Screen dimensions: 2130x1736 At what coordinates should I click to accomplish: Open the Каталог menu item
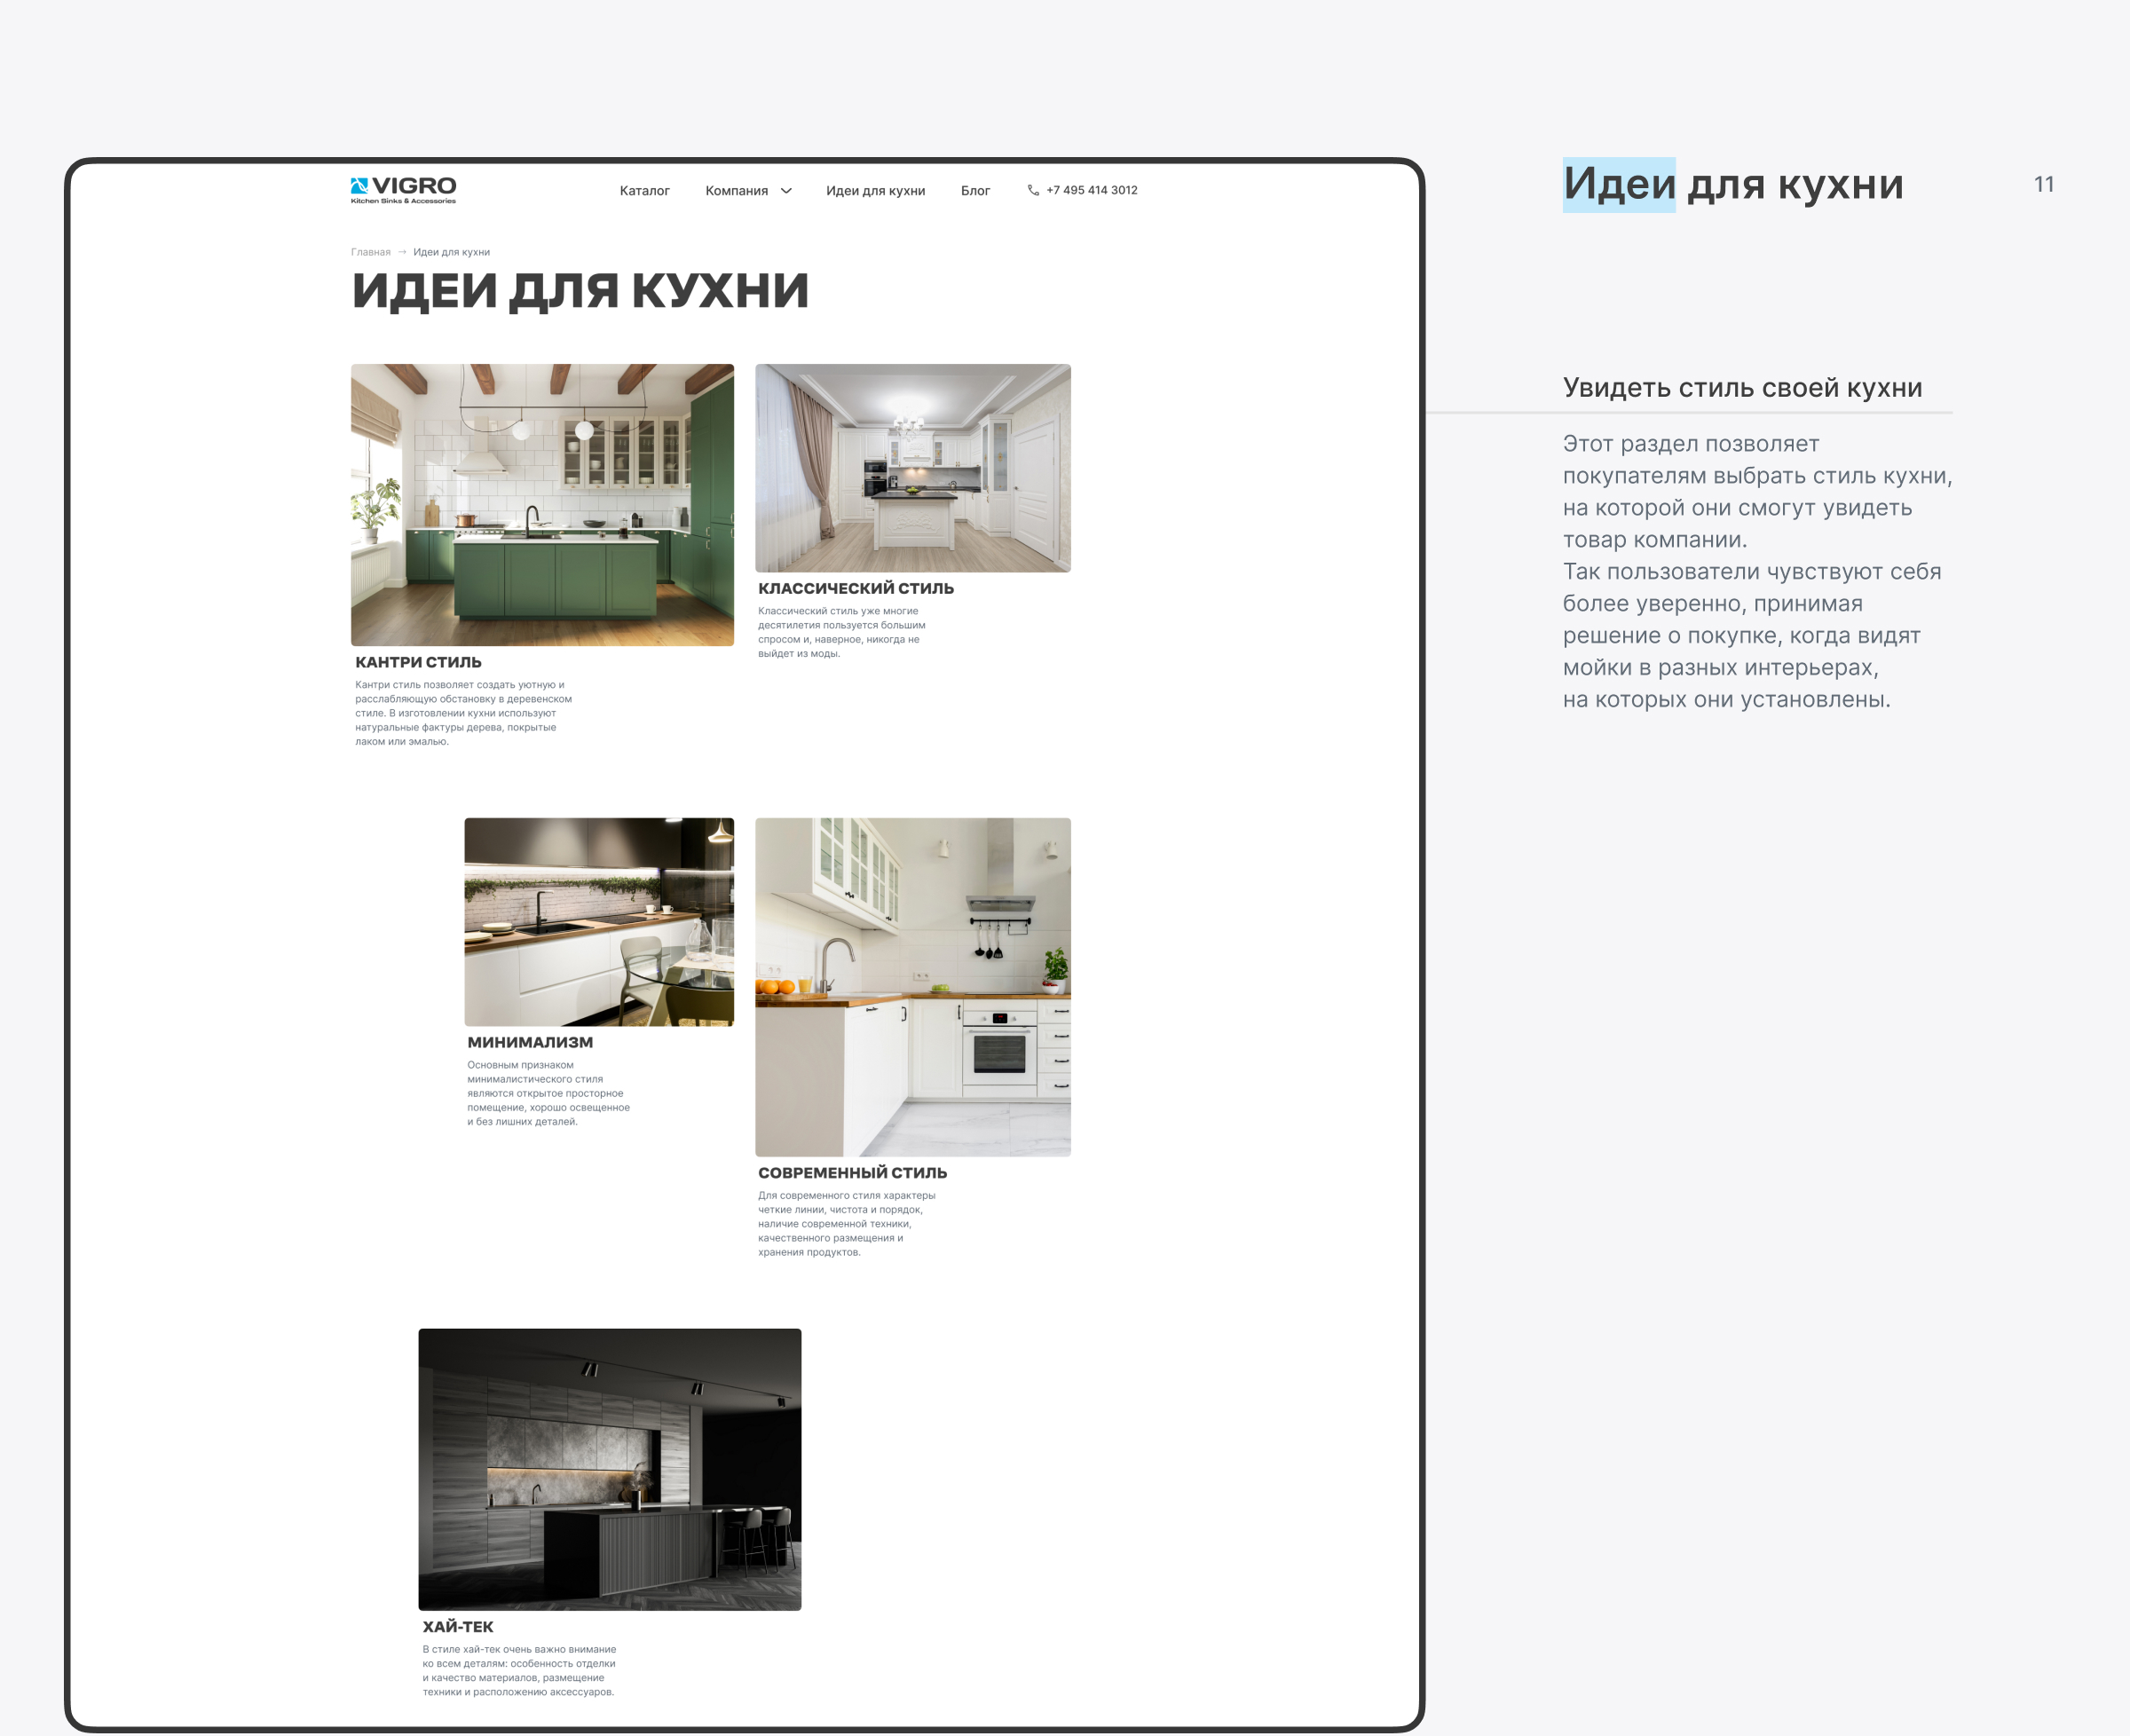(644, 191)
